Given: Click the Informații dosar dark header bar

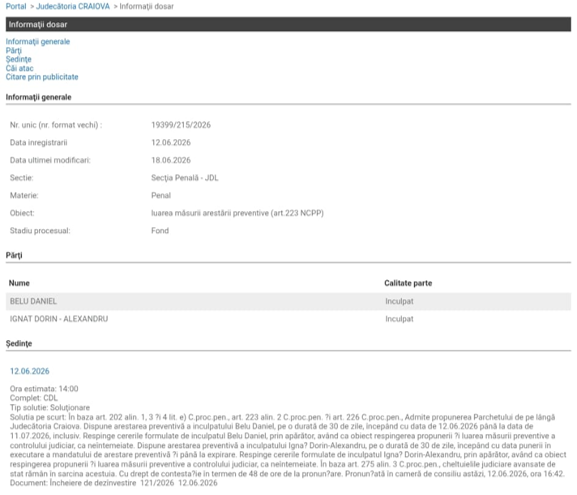Looking at the screenshot, I should 288,24.
